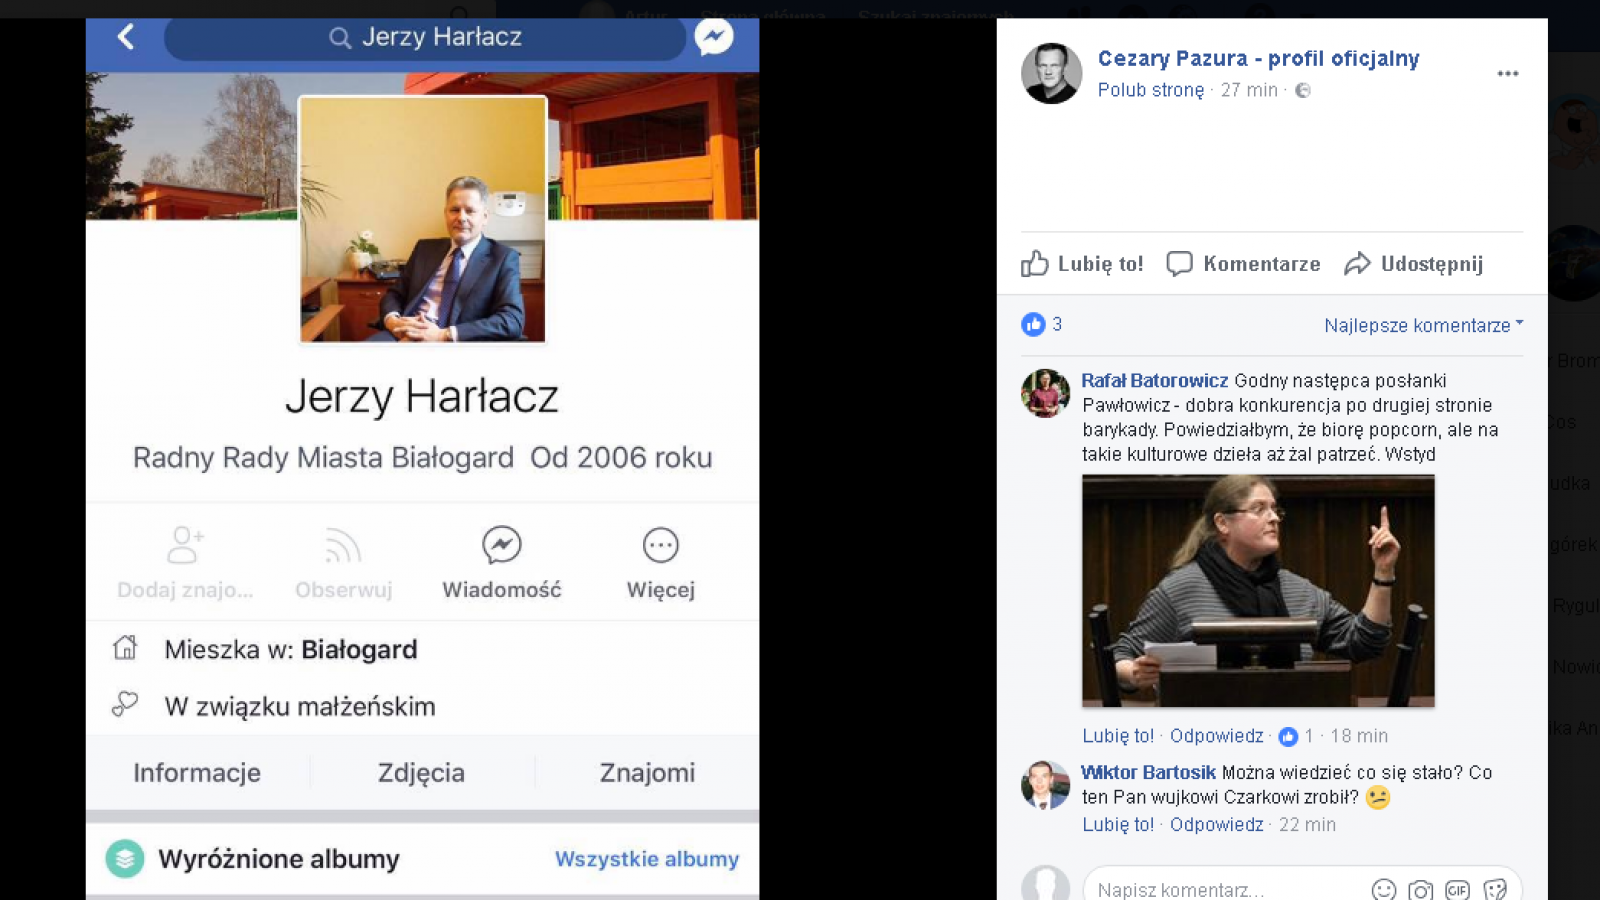Click Lubię to! thumbs-up button on post
Image resolution: width=1600 pixels, height=900 pixels.
(1082, 264)
